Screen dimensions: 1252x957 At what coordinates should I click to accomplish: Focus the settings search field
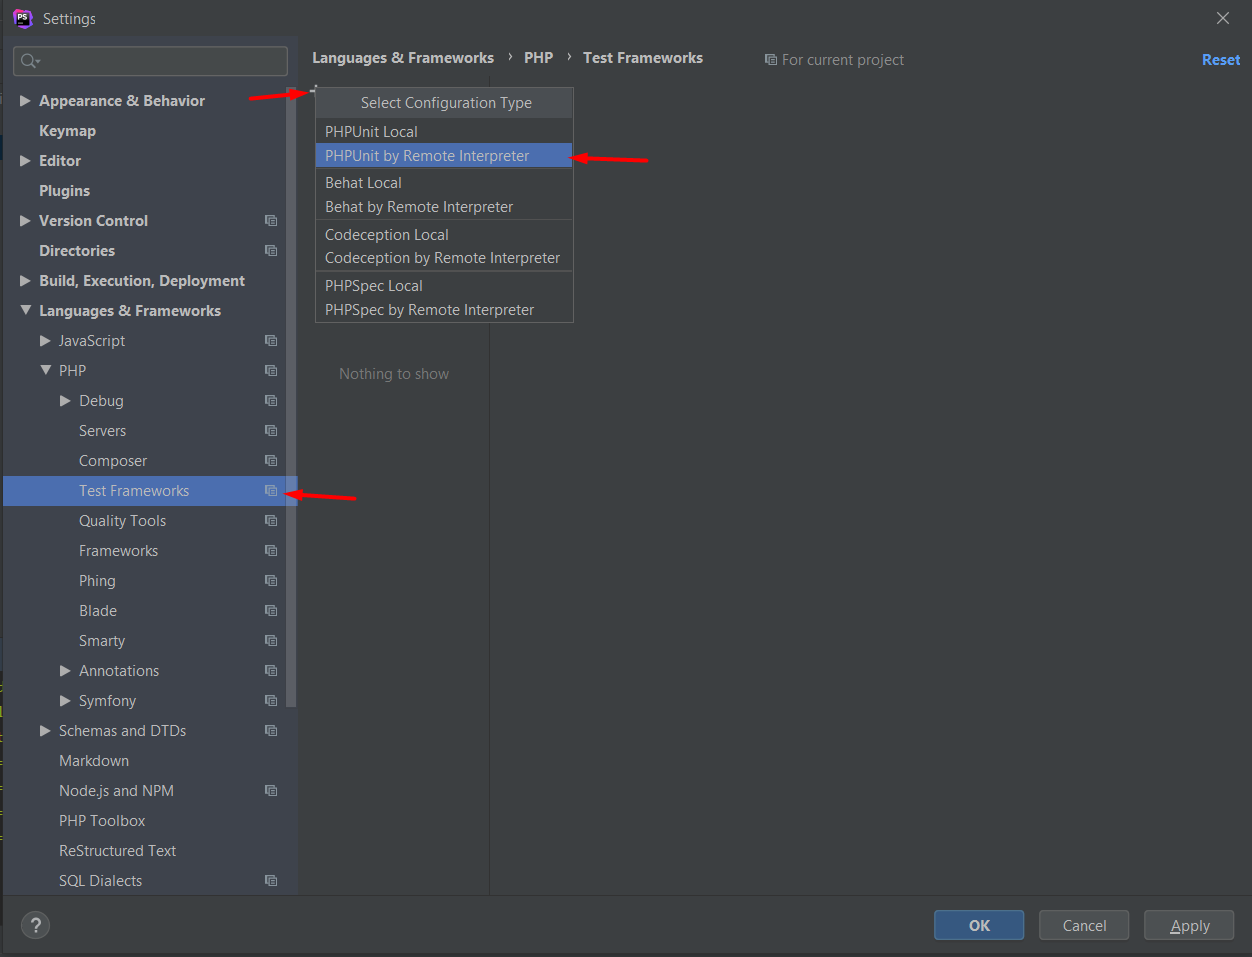pos(151,61)
